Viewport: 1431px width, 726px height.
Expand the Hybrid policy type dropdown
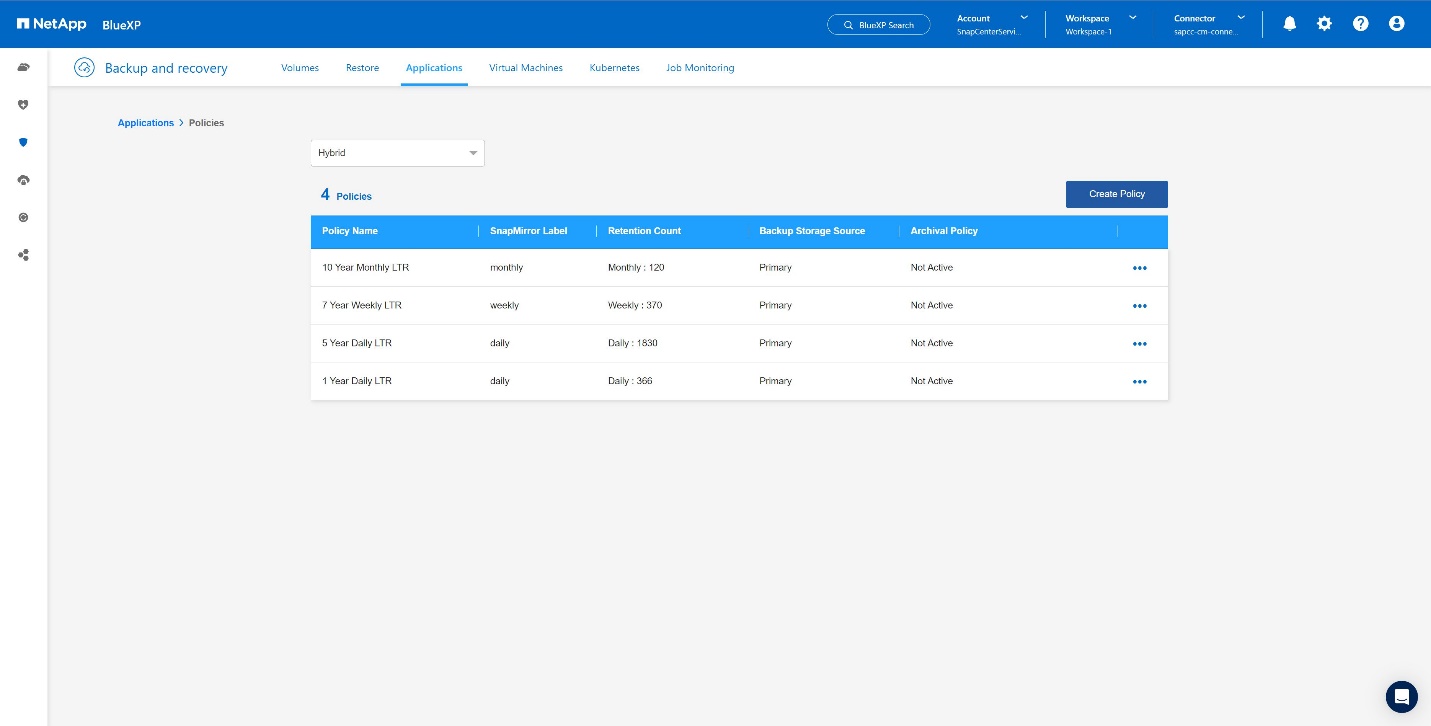(397, 153)
